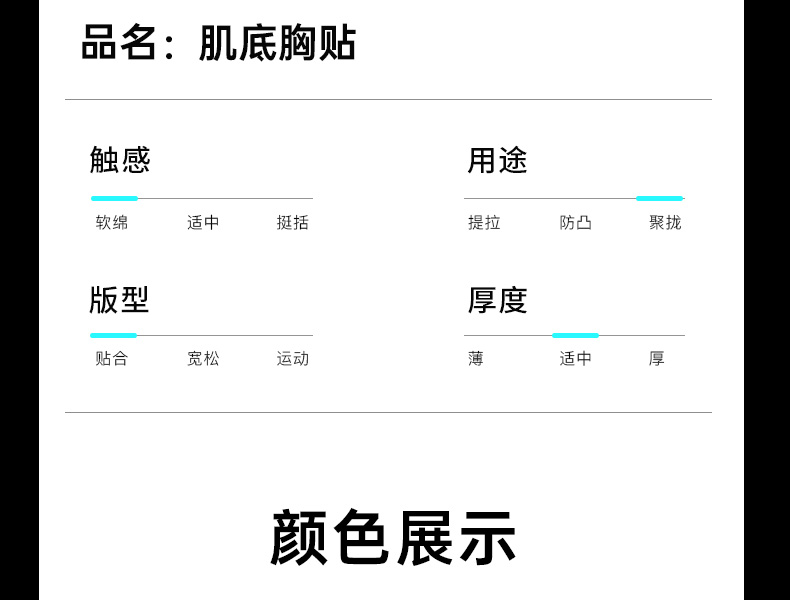Select 贴合 under 版型

pos(112,358)
